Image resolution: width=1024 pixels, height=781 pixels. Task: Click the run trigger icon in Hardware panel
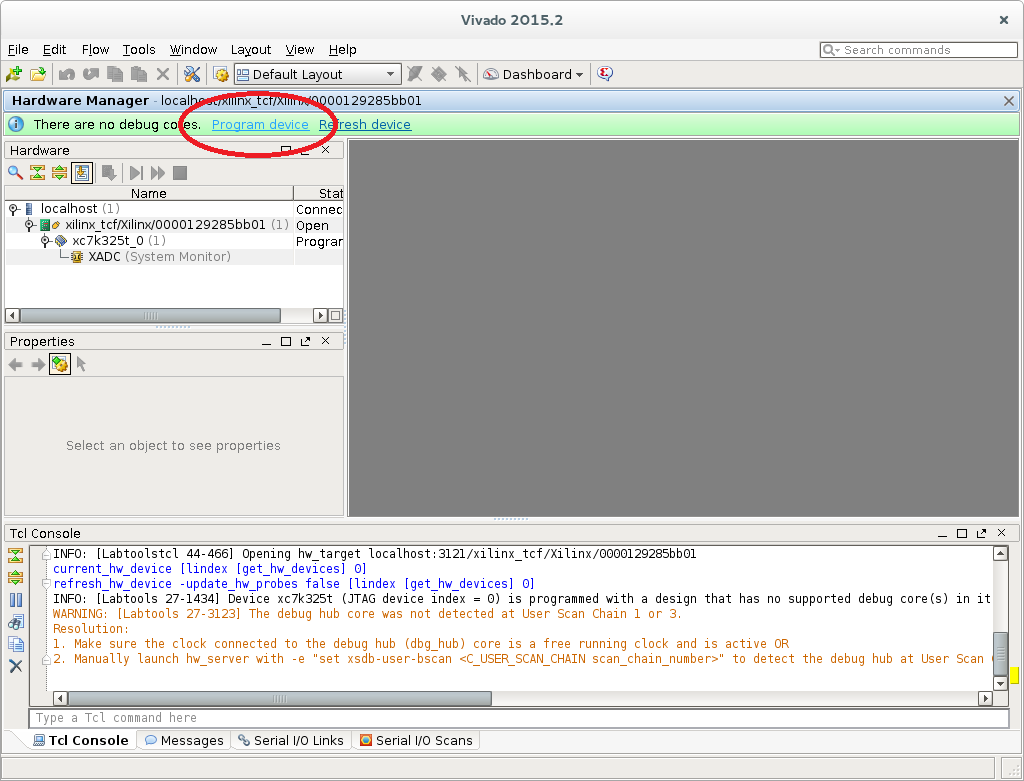tap(136, 172)
